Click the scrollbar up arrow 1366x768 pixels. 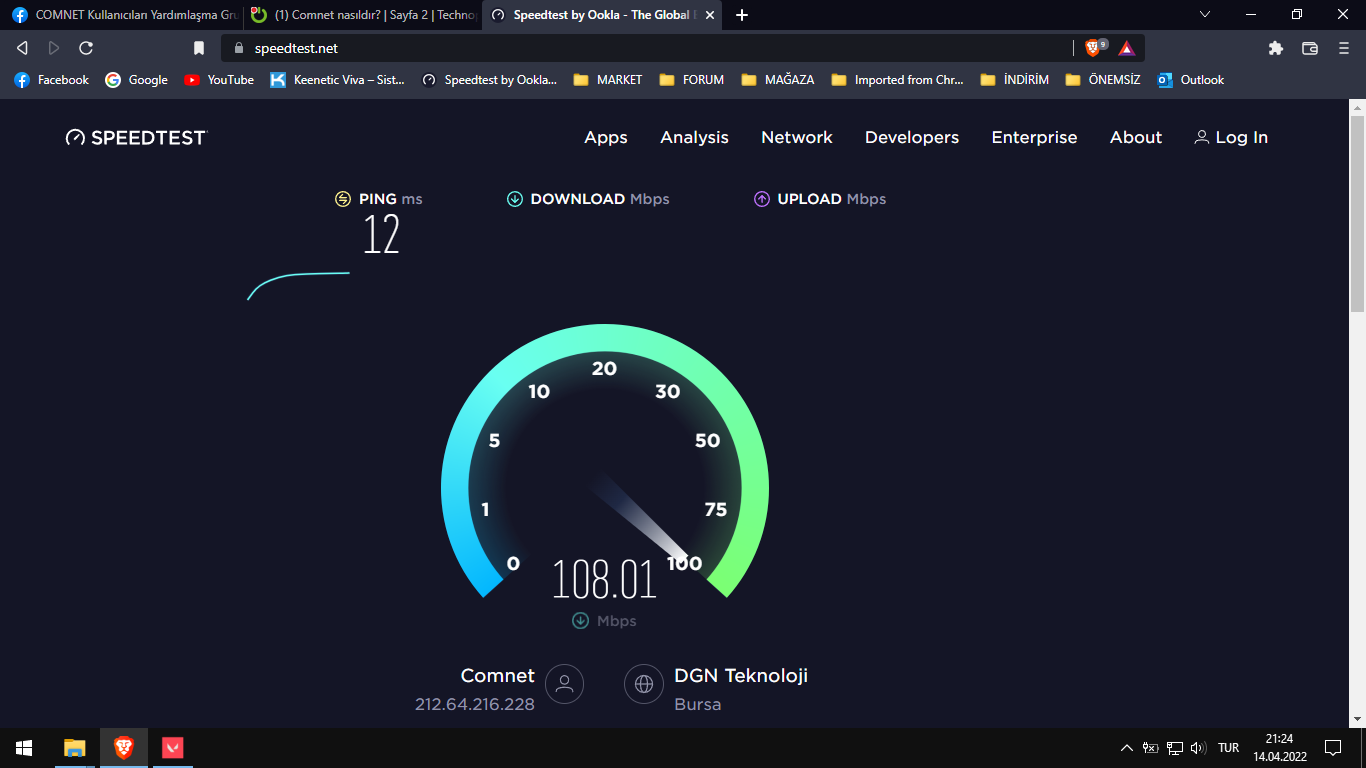pos(1357,106)
